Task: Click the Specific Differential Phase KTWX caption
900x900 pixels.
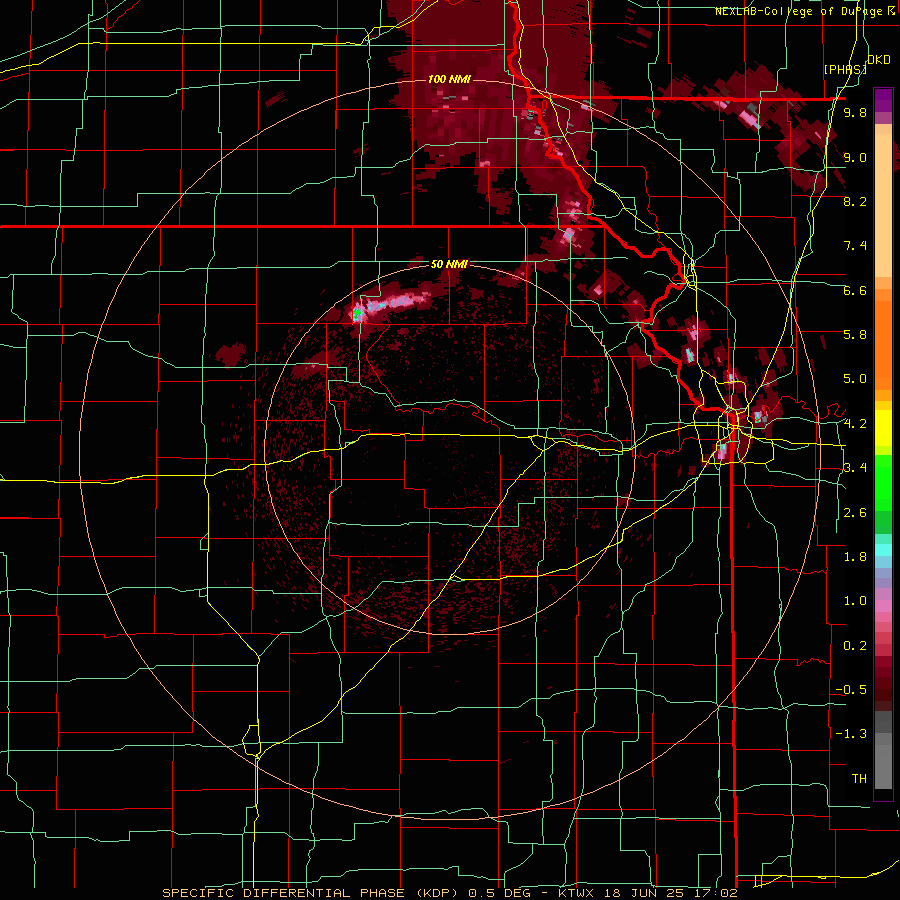Action: tap(449, 893)
